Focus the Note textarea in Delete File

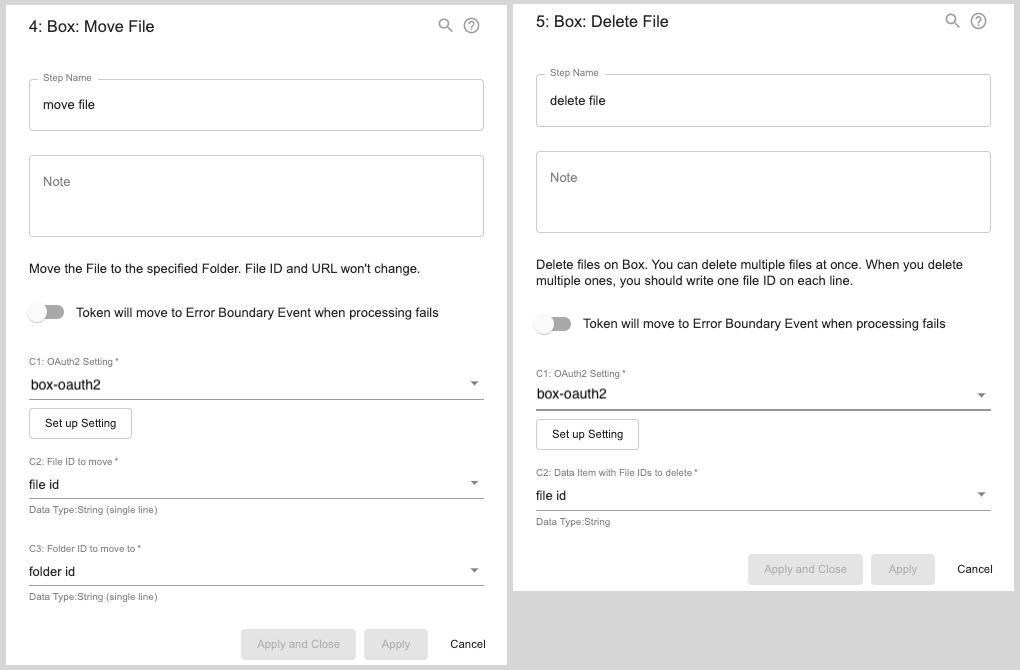click(x=763, y=192)
